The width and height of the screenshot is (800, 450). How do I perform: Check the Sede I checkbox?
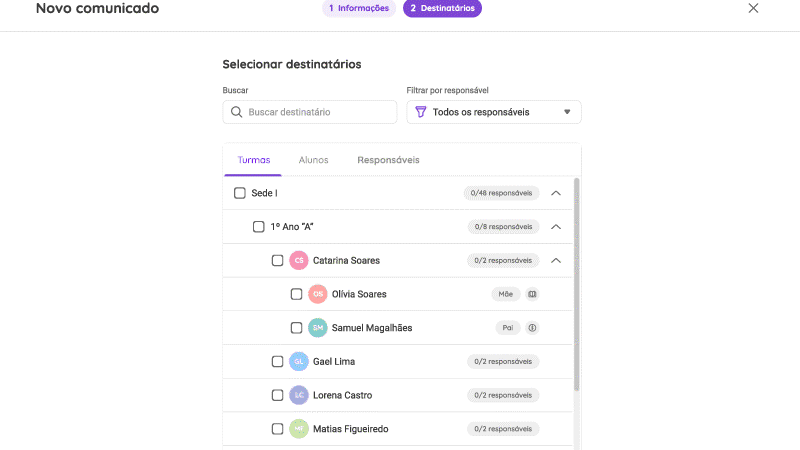point(240,193)
